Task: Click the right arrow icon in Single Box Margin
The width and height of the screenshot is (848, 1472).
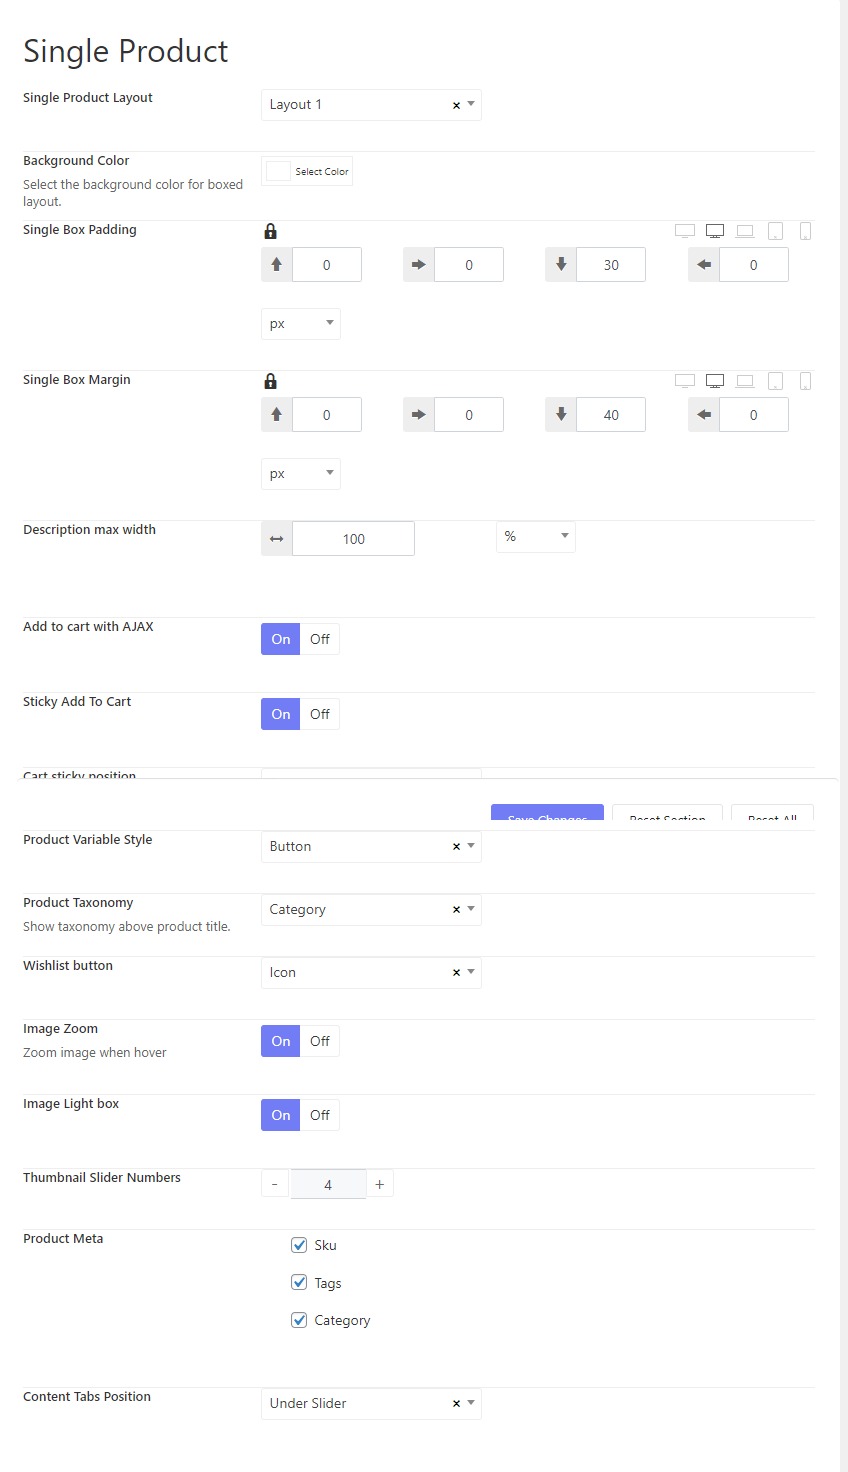Action: coord(419,415)
